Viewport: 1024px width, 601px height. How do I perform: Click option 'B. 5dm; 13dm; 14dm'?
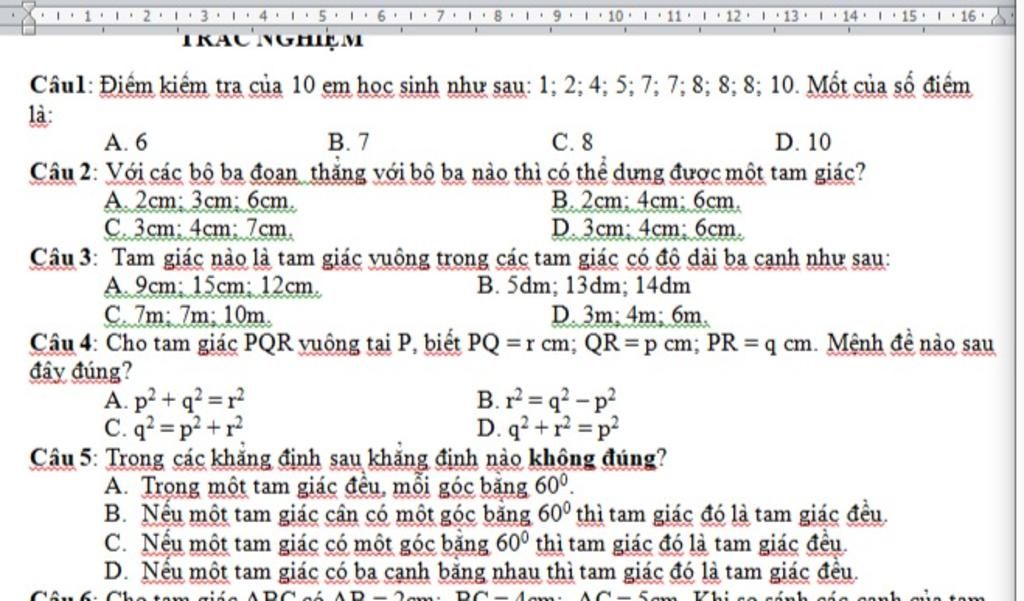[x=583, y=285]
